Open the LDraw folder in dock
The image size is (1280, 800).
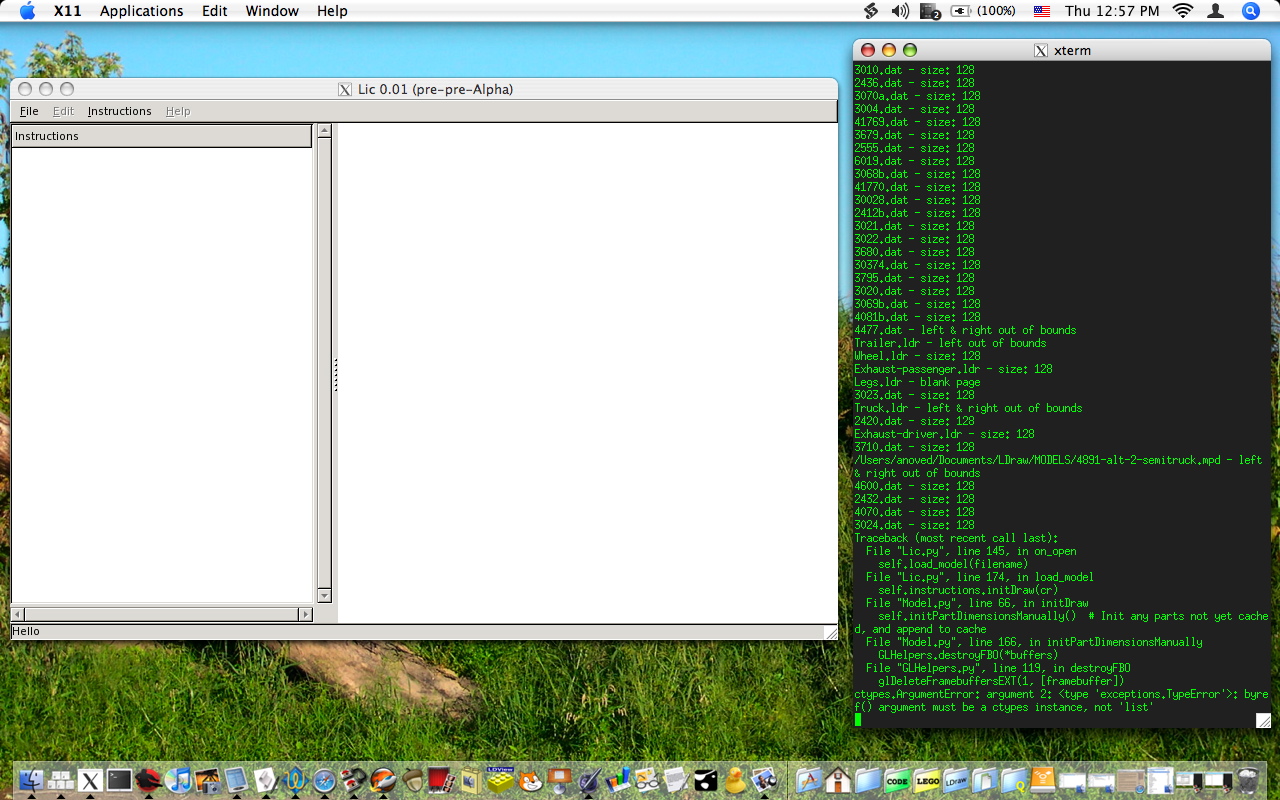(956, 781)
